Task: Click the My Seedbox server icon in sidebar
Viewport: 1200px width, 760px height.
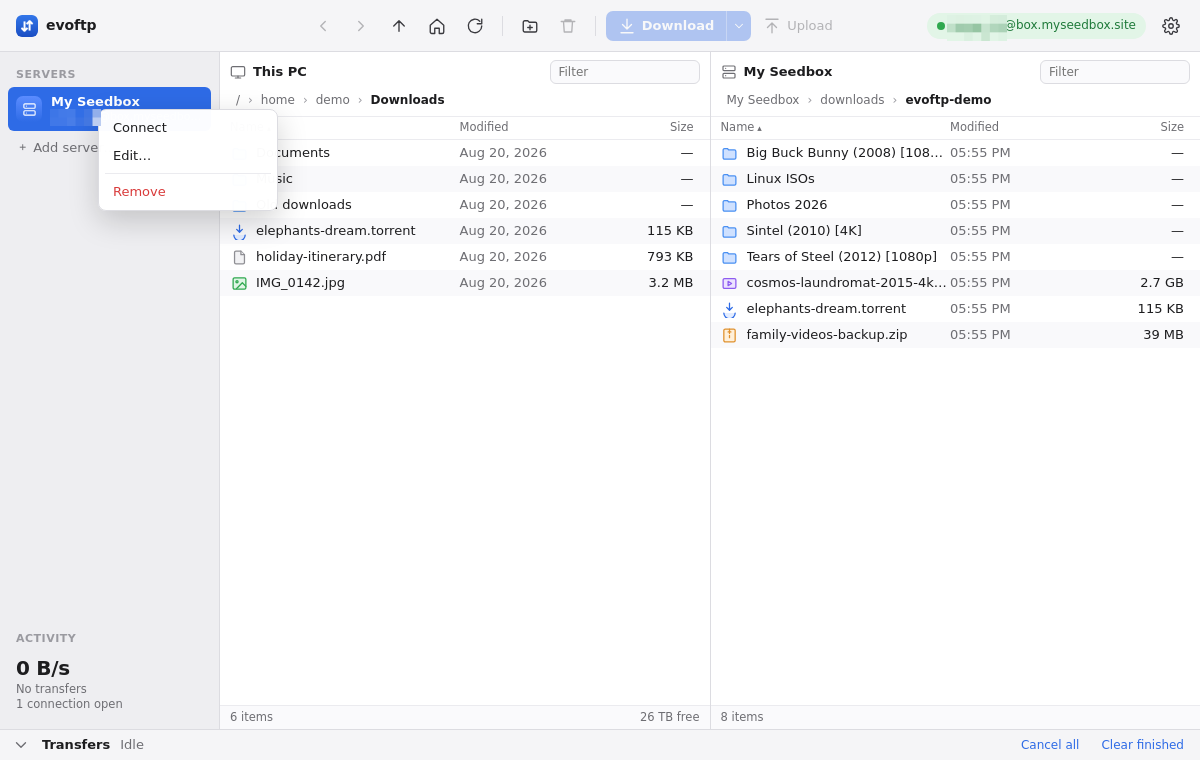Action: click(29, 109)
